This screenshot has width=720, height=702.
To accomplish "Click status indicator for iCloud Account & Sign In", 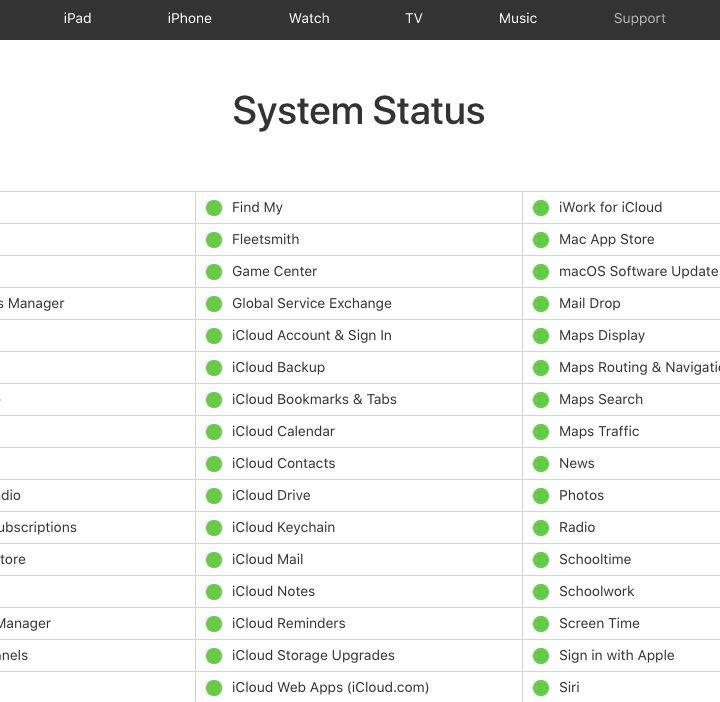I will tap(214, 336).
